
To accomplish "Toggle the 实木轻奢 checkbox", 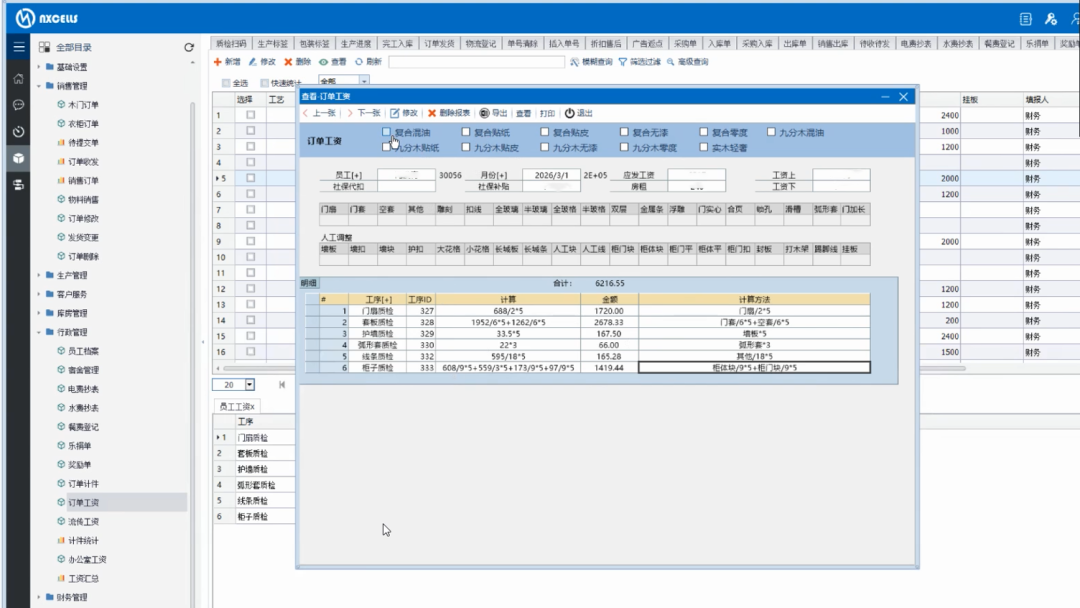I will pyautogui.click(x=703, y=147).
